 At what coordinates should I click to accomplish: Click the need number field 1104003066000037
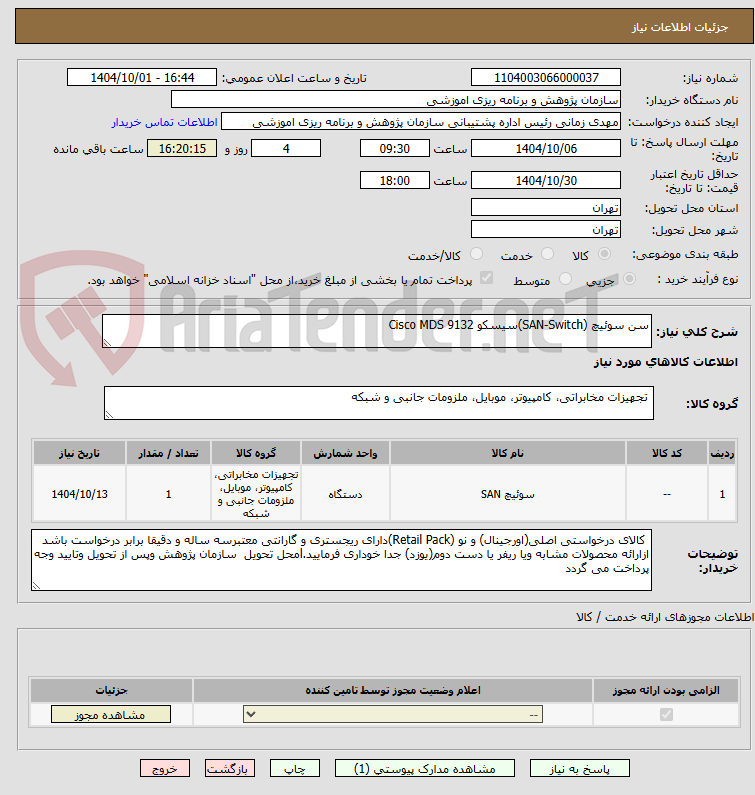(546, 78)
